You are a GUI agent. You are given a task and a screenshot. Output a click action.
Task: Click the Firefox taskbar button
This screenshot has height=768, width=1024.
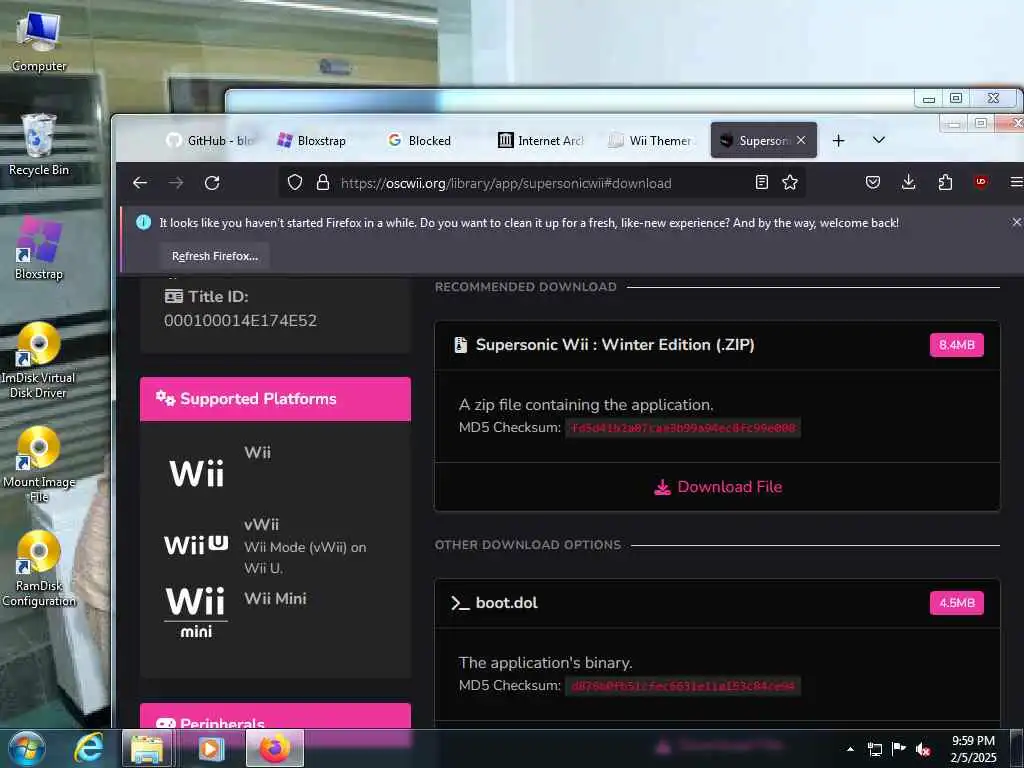coord(275,748)
